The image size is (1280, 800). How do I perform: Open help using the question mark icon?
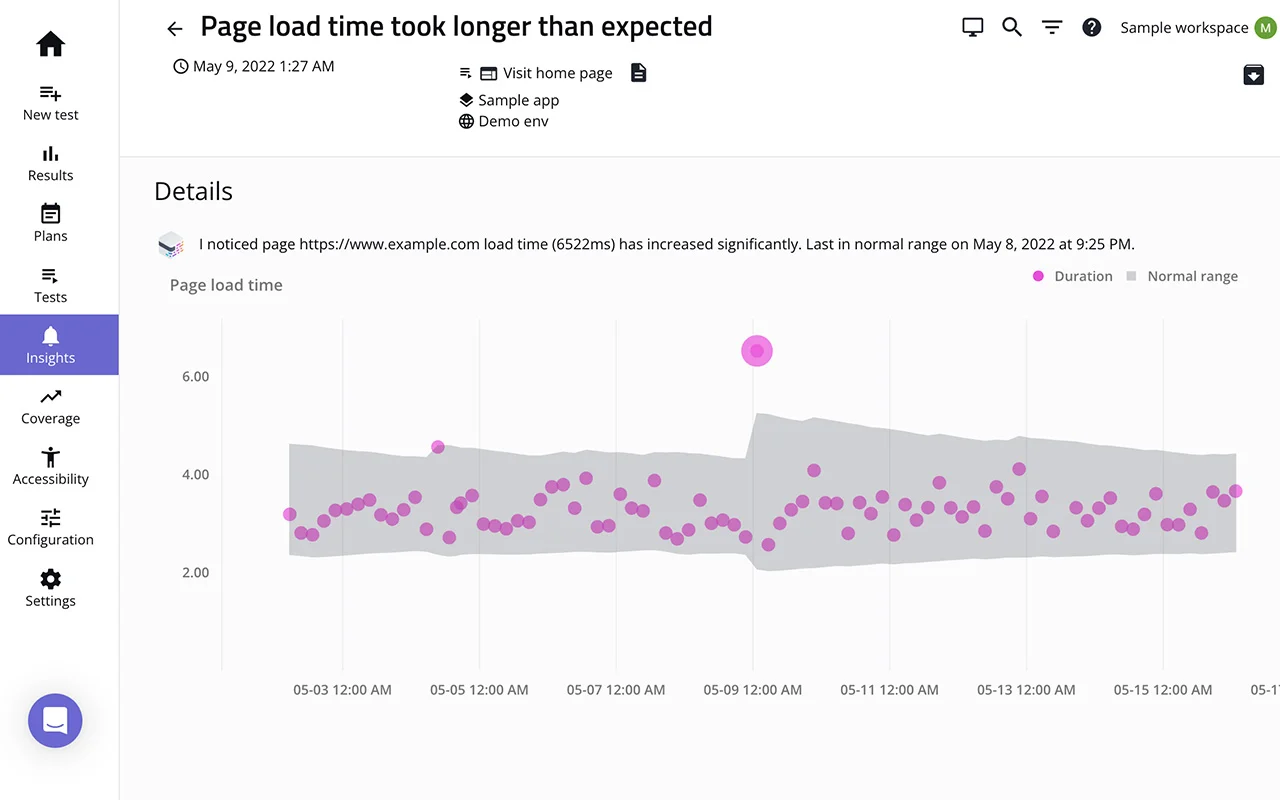pyautogui.click(x=1091, y=27)
